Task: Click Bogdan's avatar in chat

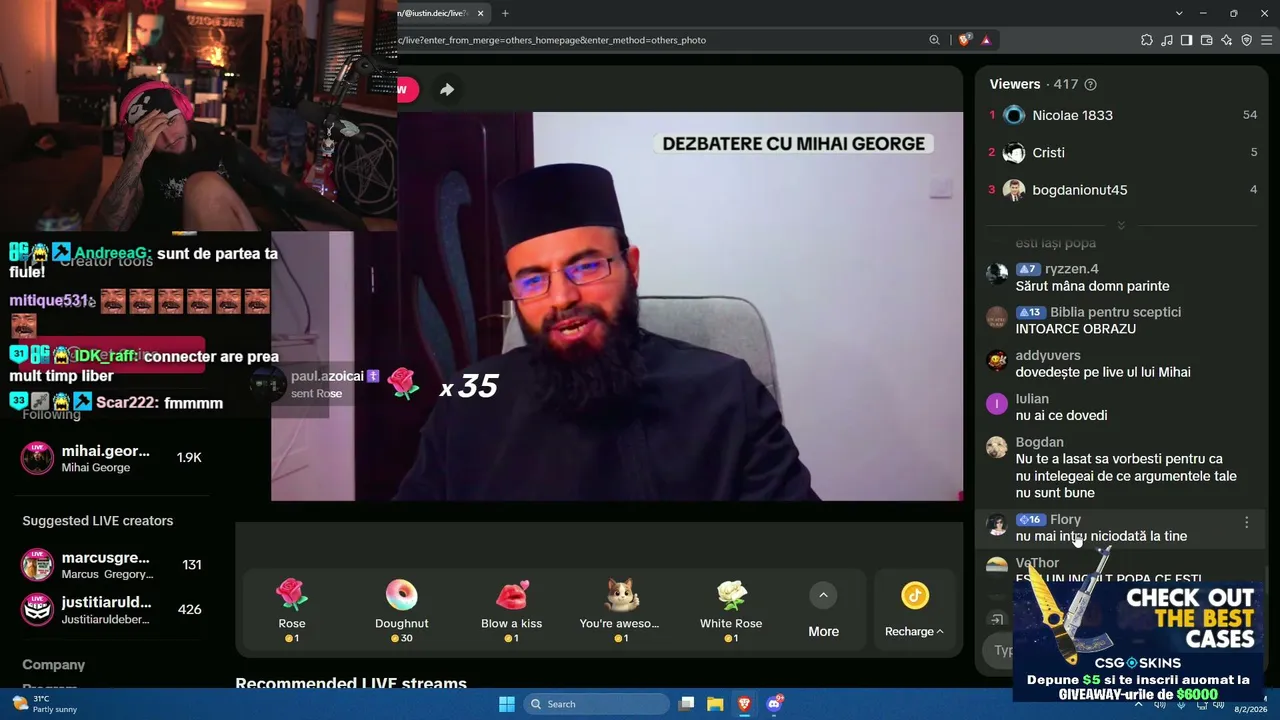Action: click(x=997, y=447)
